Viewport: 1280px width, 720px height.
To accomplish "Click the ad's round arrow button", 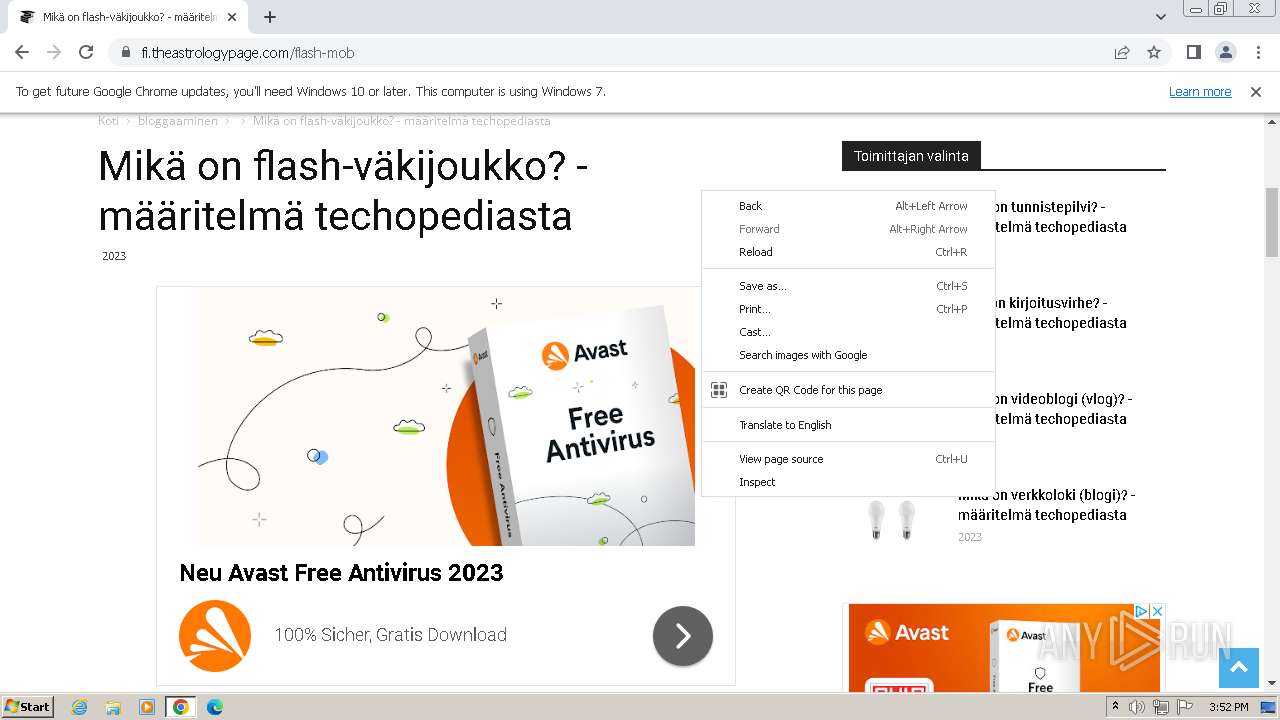I will [x=683, y=636].
